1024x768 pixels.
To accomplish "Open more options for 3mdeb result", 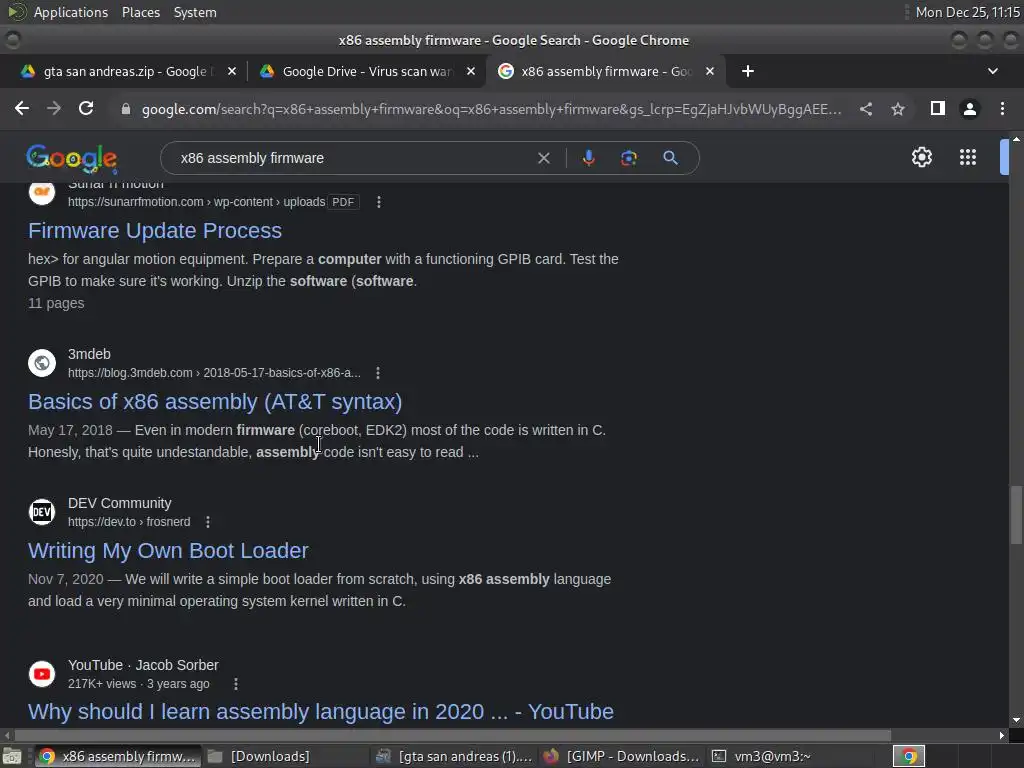I will (378, 373).
